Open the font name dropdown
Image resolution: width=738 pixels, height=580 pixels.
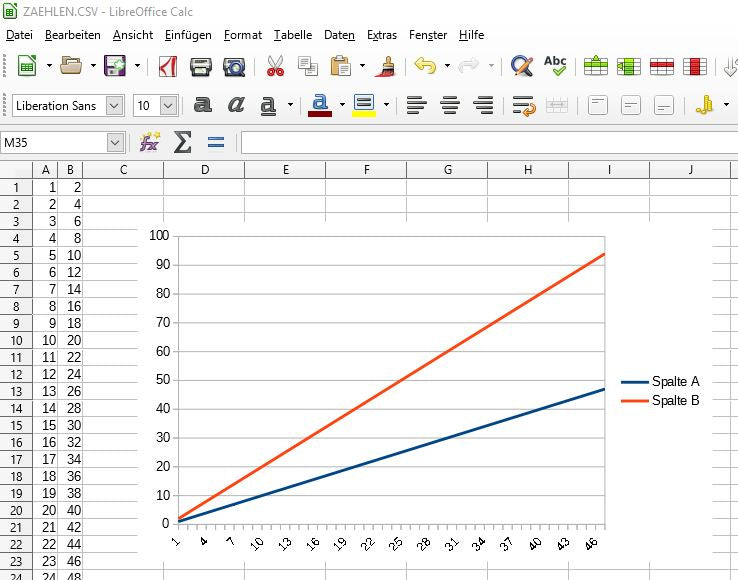pos(114,105)
